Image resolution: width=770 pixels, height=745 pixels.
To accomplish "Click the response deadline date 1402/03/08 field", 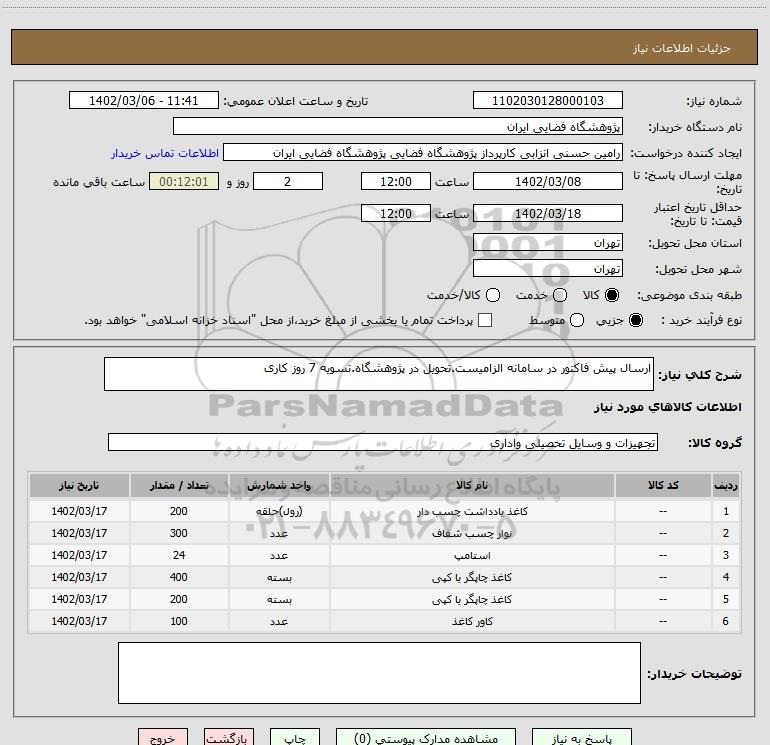I will coord(548,181).
